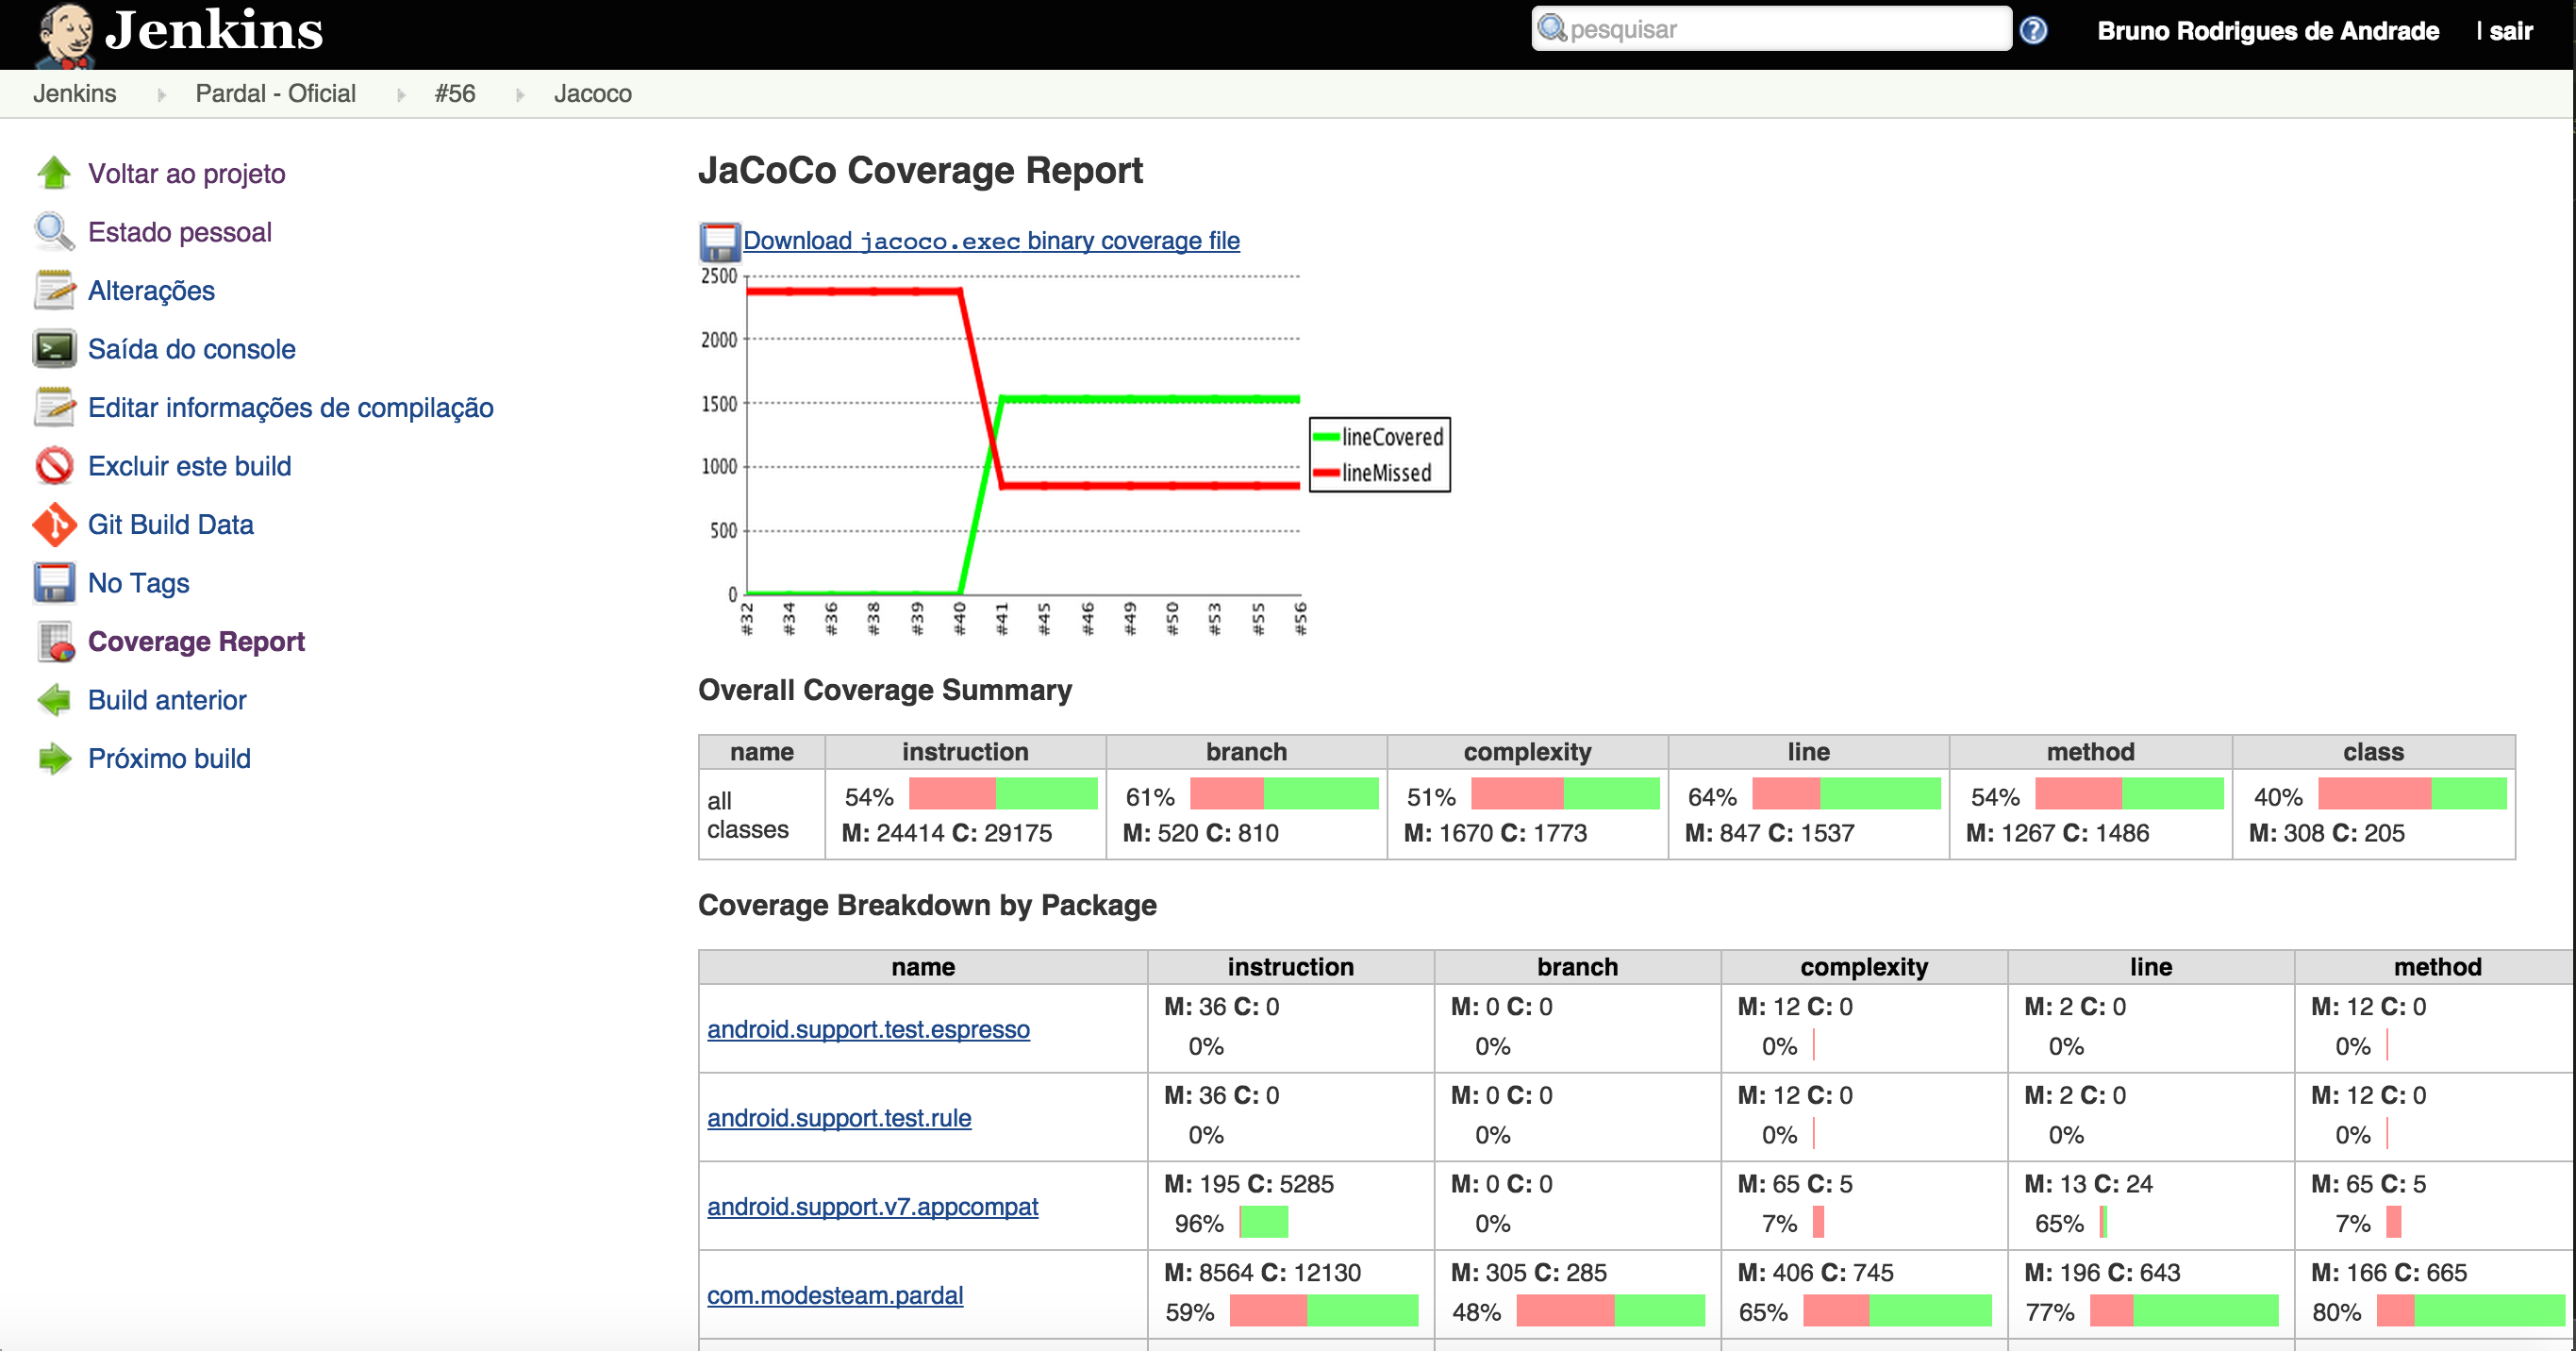Download the jacoco.exec binary coverage file
Viewport: 2576px width, 1351px height.
tap(991, 241)
